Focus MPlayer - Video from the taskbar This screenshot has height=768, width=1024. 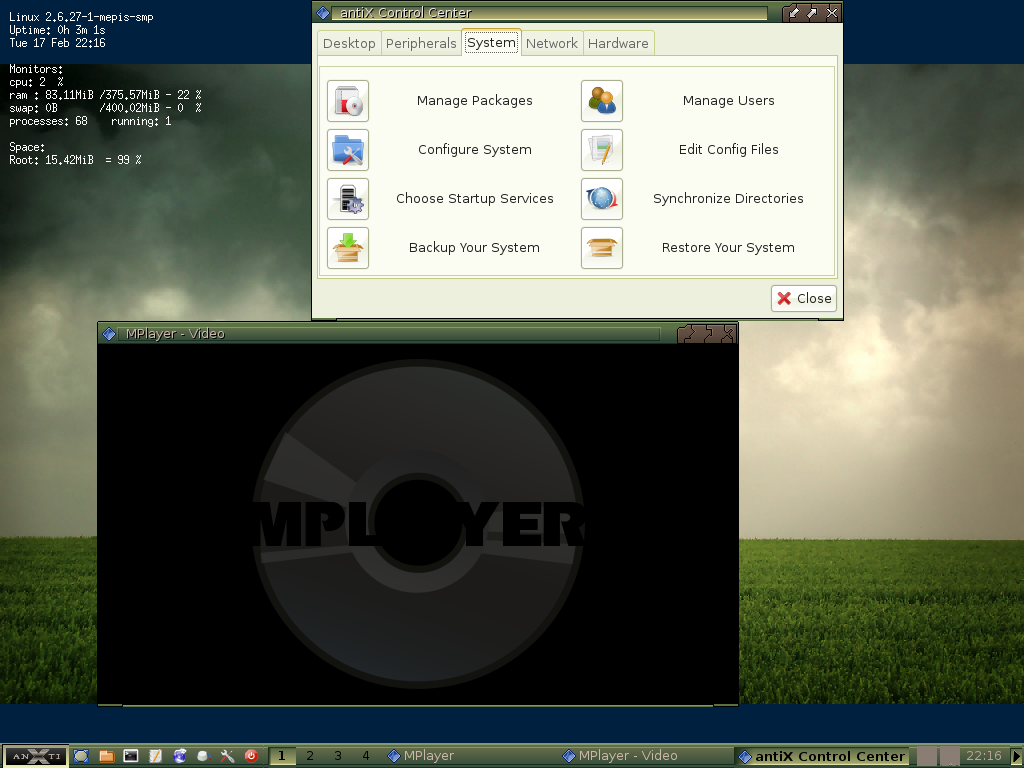pos(645,756)
